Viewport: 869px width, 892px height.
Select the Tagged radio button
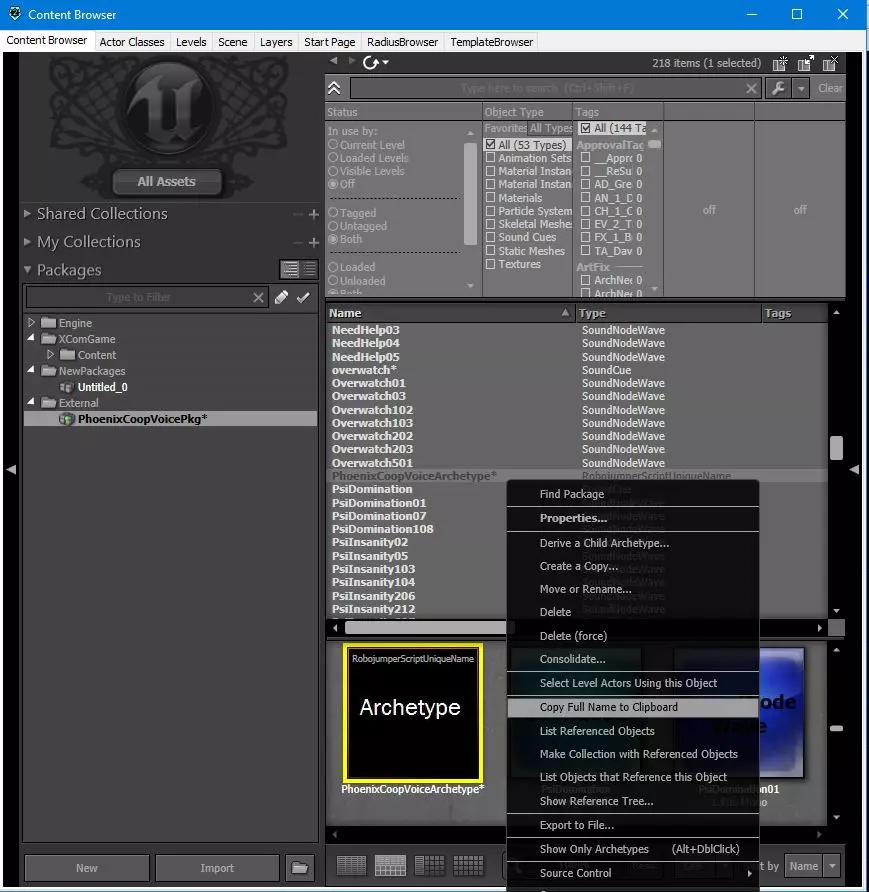(333, 213)
